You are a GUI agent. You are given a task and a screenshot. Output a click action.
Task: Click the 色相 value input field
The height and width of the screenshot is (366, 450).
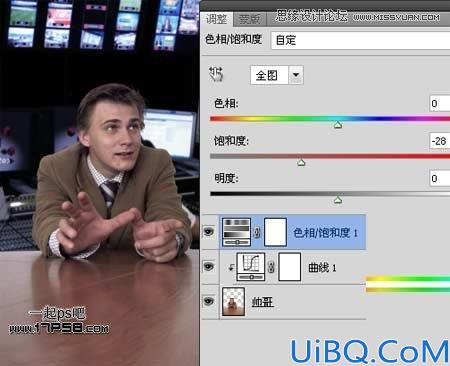[x=440, y=103]
